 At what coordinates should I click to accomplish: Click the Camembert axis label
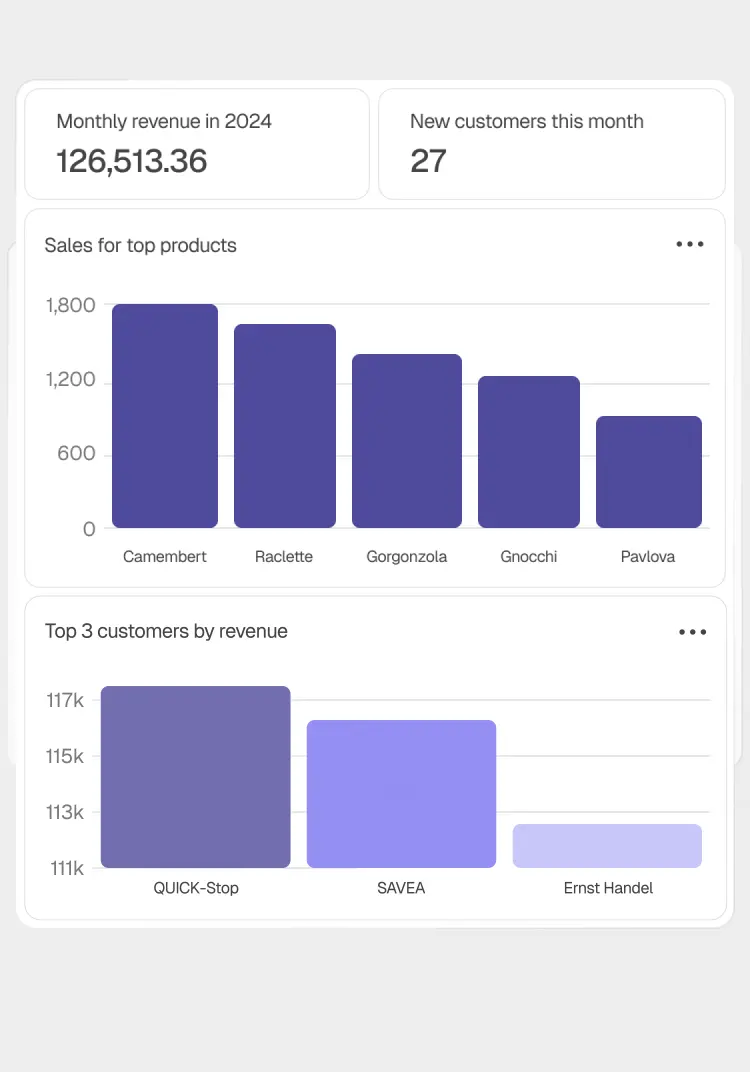point(165,556)
